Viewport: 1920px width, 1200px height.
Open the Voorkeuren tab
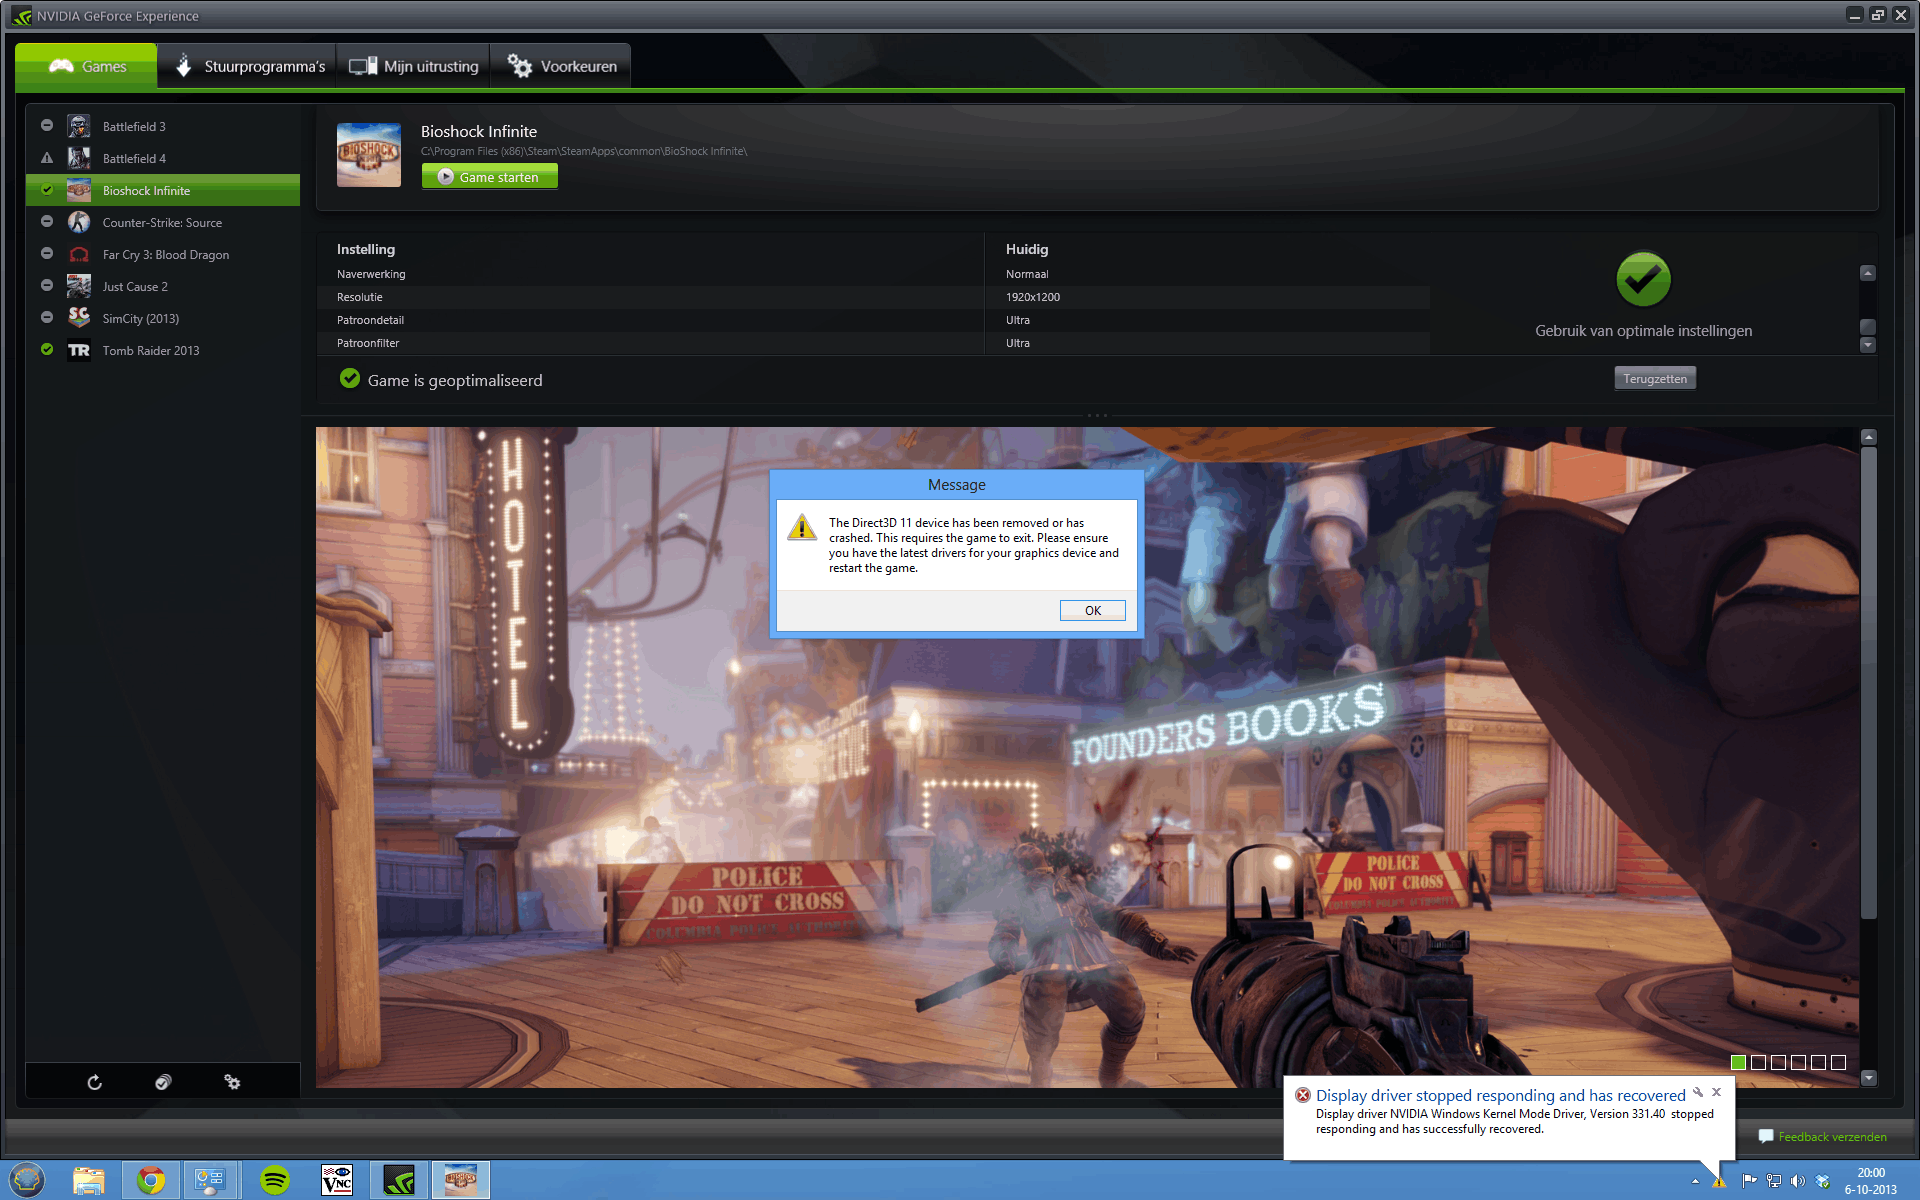pos(561,67)
